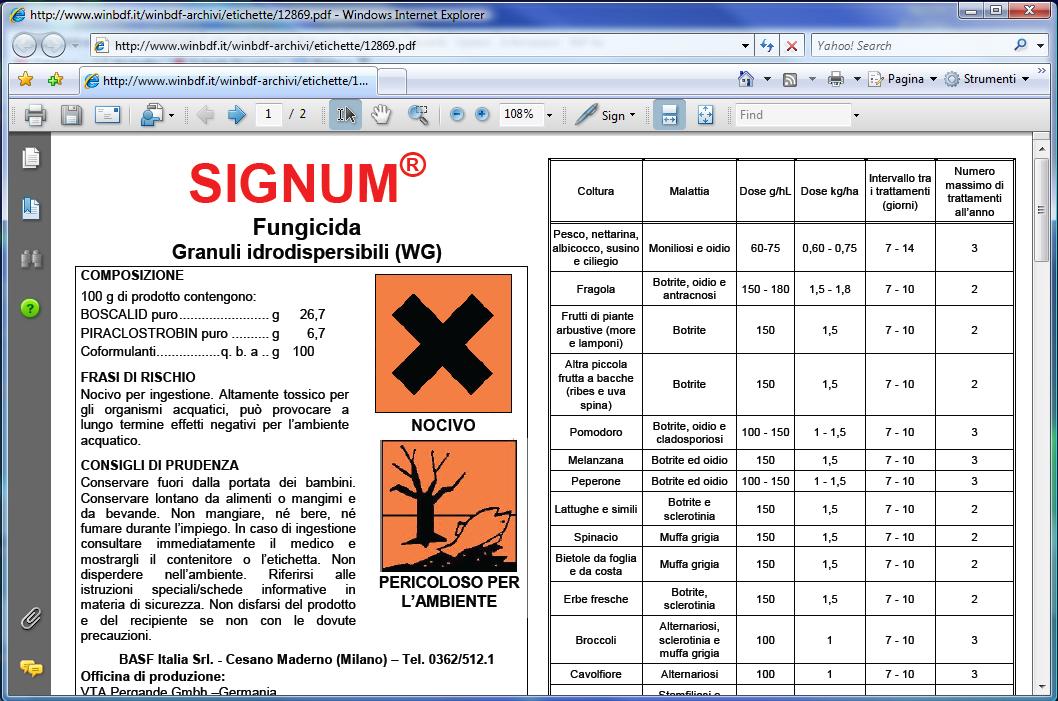Click the "COMPOSIZIONE" heading

tap(132, 275)
